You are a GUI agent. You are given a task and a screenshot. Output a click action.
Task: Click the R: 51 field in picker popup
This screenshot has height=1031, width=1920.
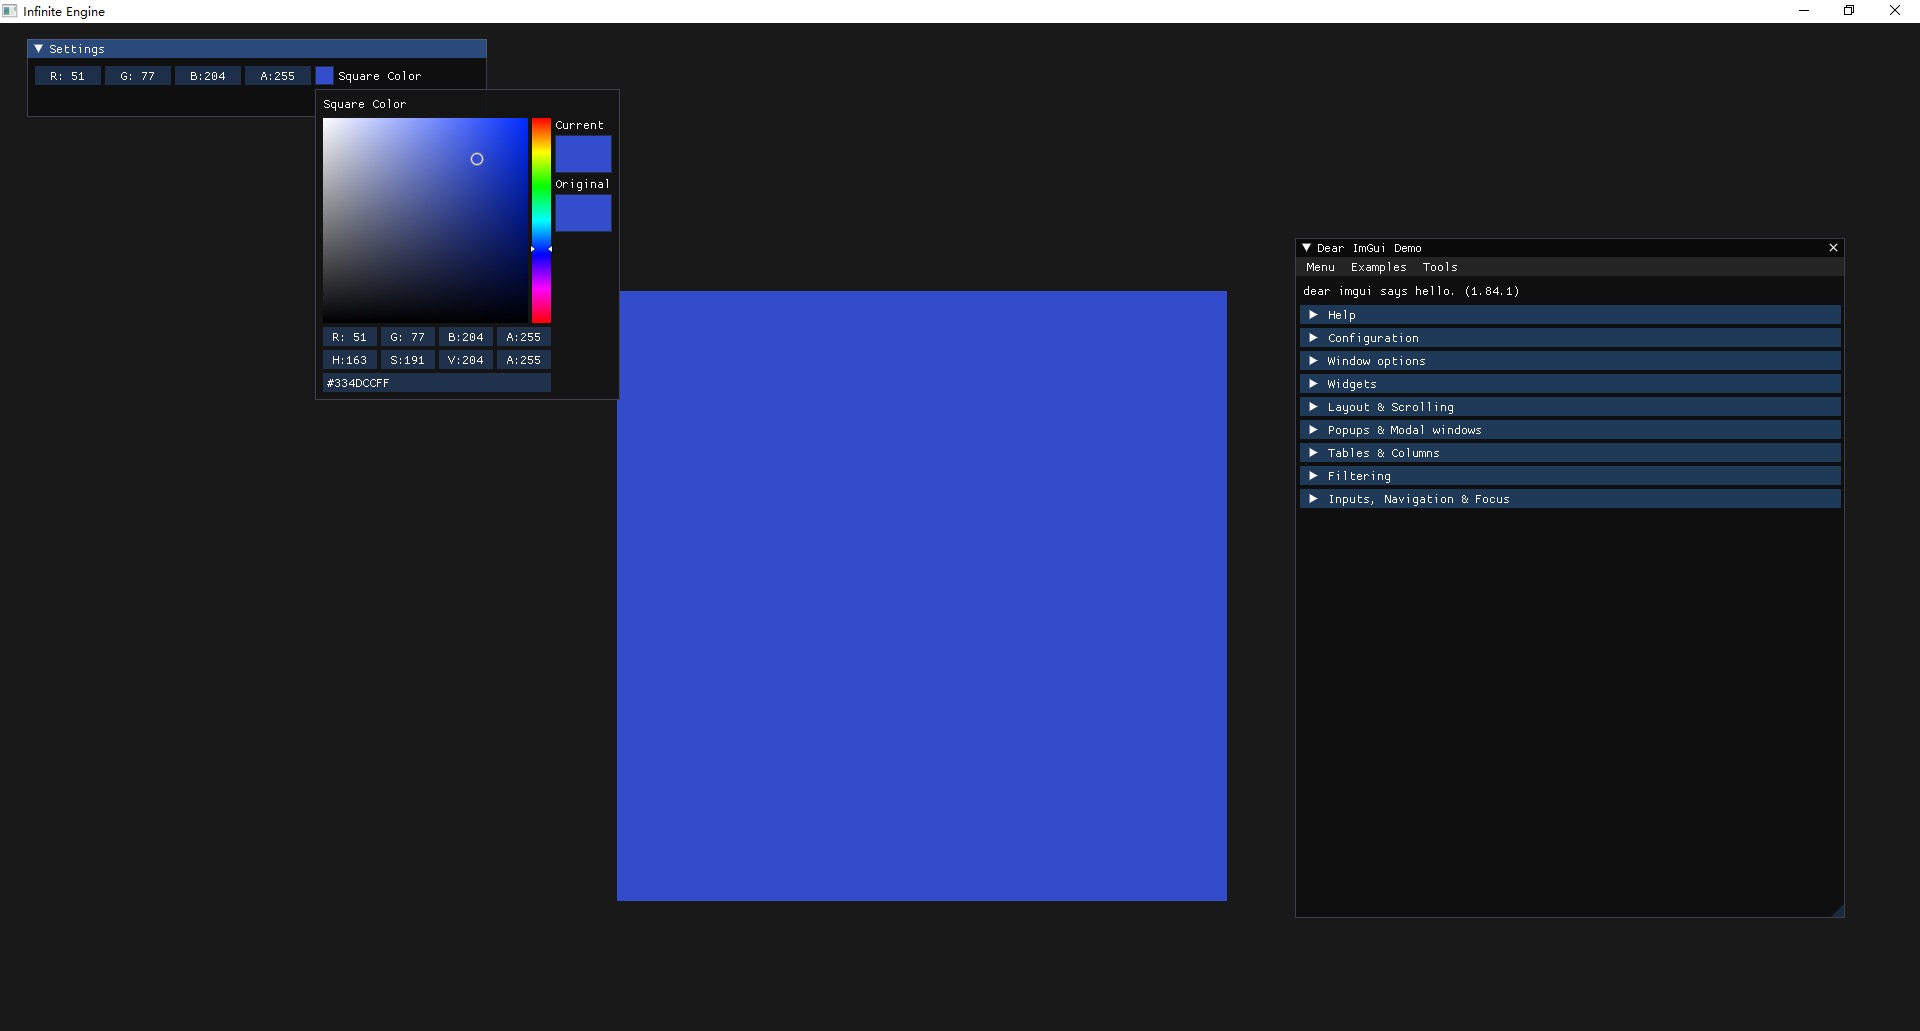pyautogui.click(x=350, y=337)
